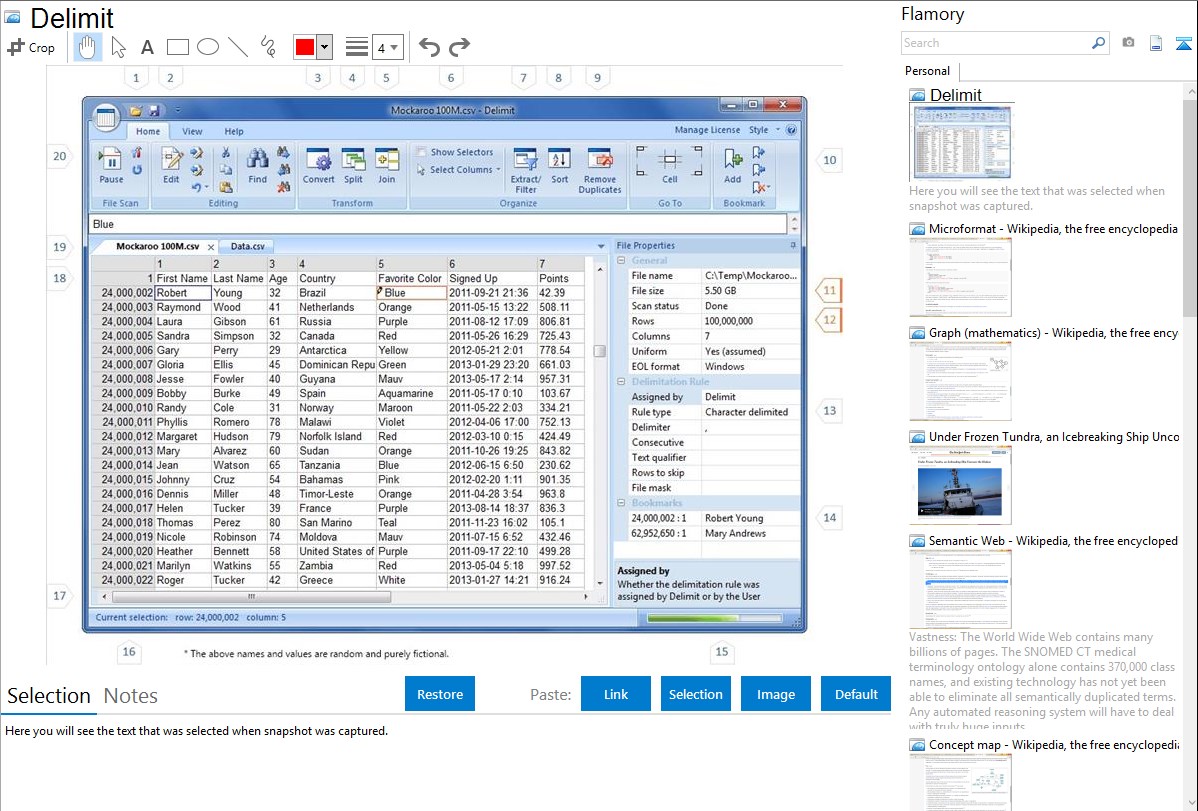
Task: Open the color picker dropdown arrow
Action: [324, 47]
